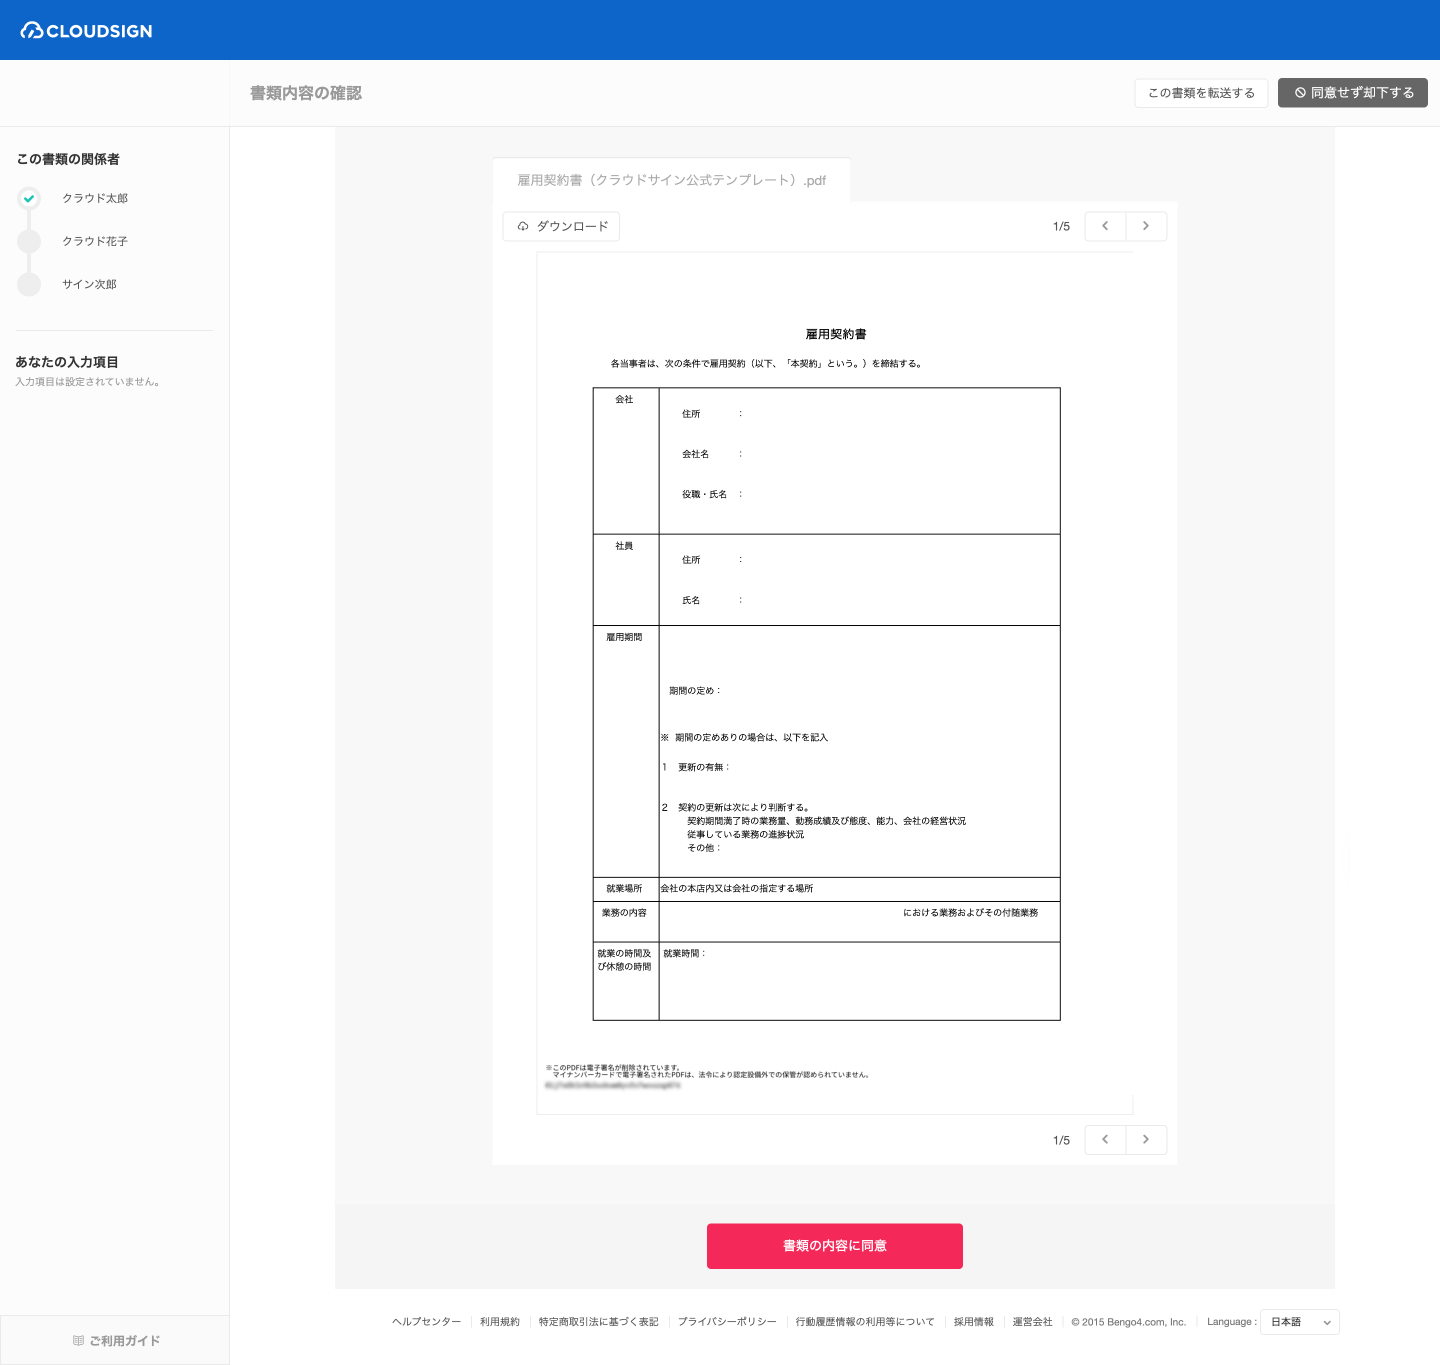Click the usage guide book icon
1440x1365 pixels.
[x=78, y=1341]
